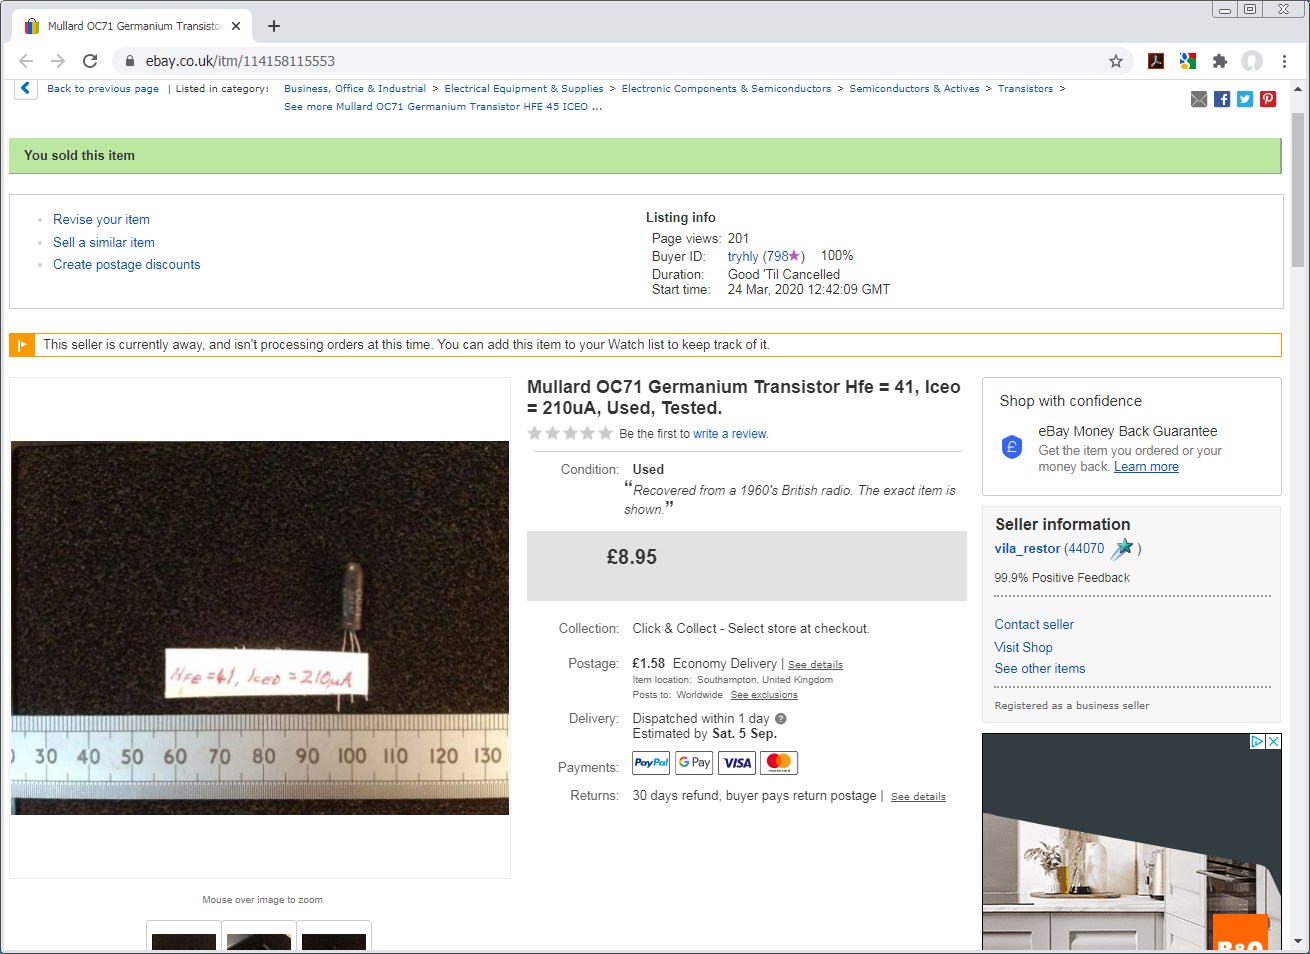Image resolution: width=1310 pixels, height=954 pixels.
Task: Click the scrollbar down arrow
Action: click(x=1298, y=942)
